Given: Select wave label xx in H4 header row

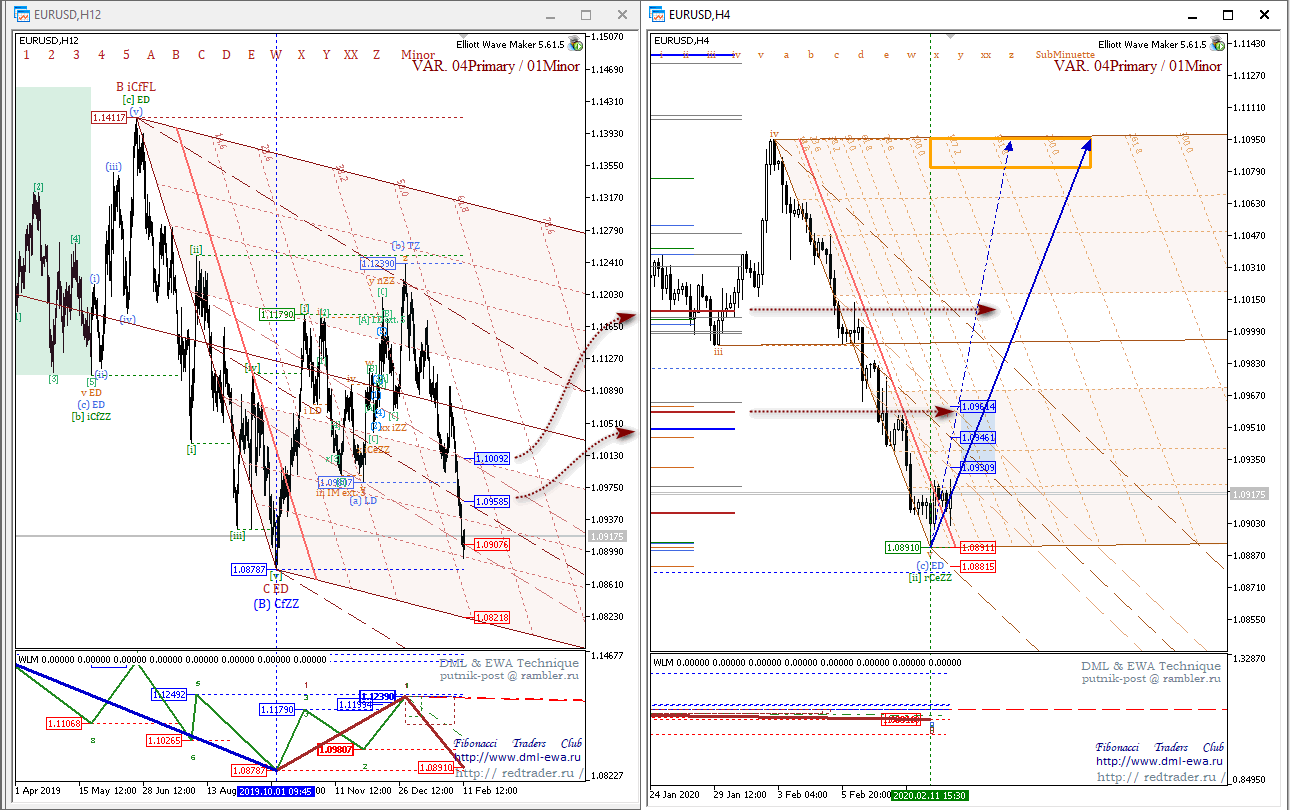Looking at the screenshot, I should [986, 55].
